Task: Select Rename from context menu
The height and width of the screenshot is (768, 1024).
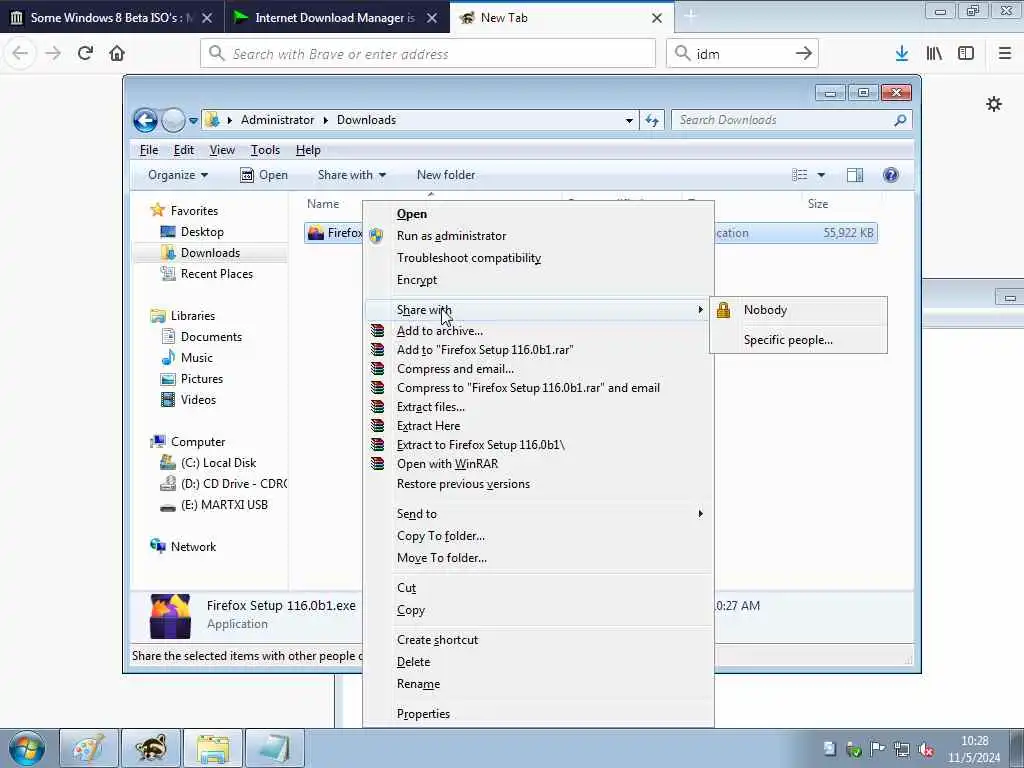Action: pyautogui.click(x=539, y=684)
